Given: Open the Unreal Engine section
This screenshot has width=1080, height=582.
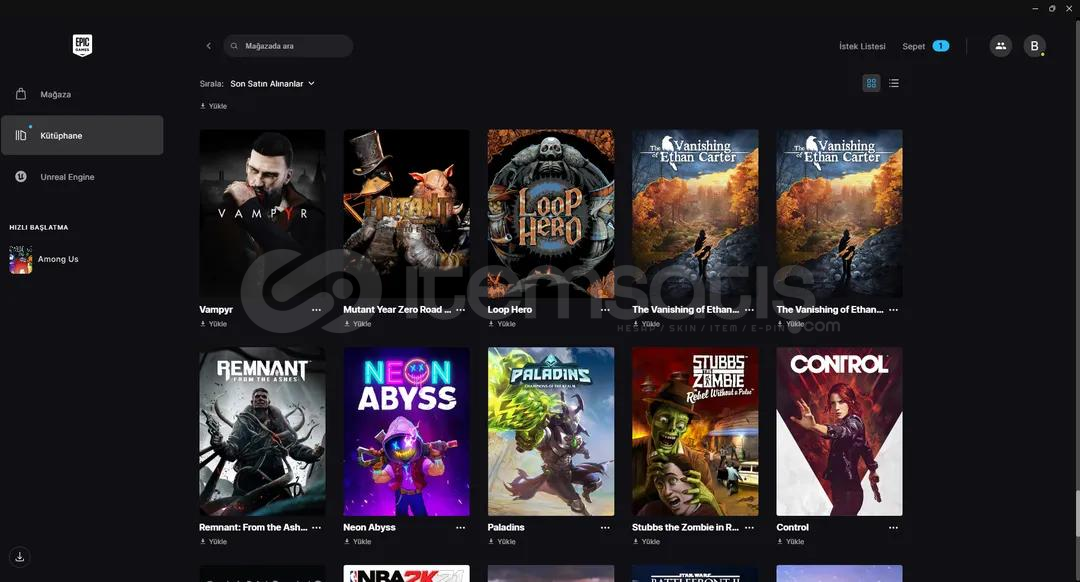Looking at the screenshot, I should pos(82,177).
